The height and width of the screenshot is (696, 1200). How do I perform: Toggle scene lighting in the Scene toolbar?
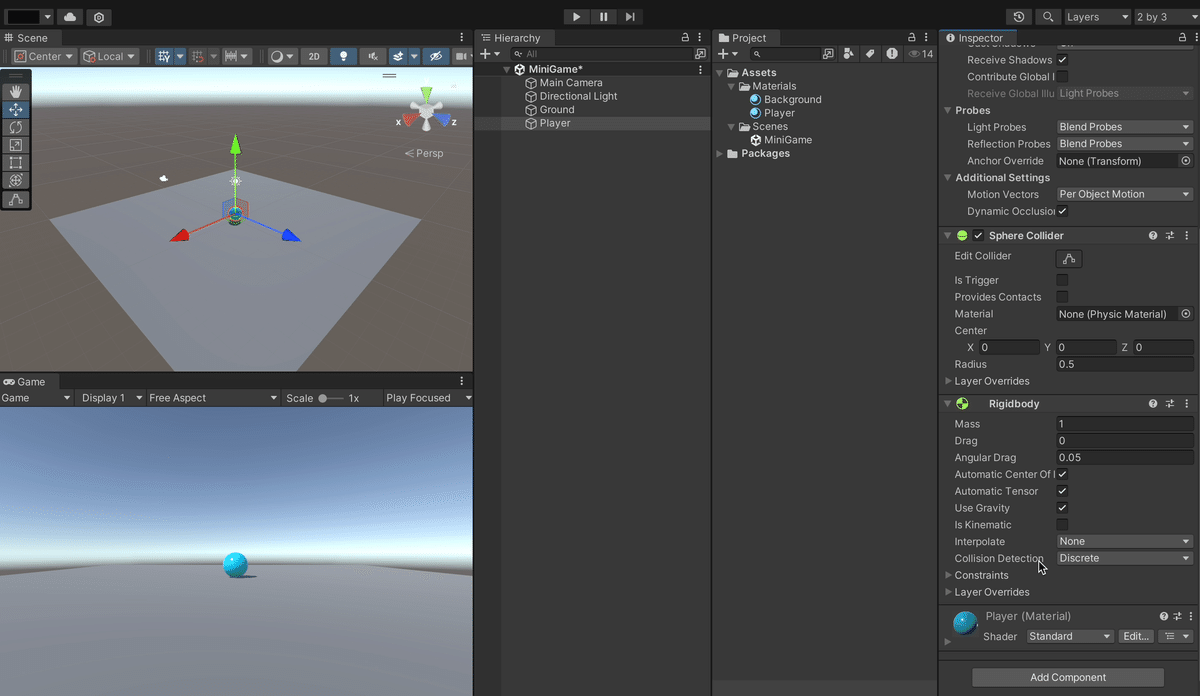[x=343, y=56]
